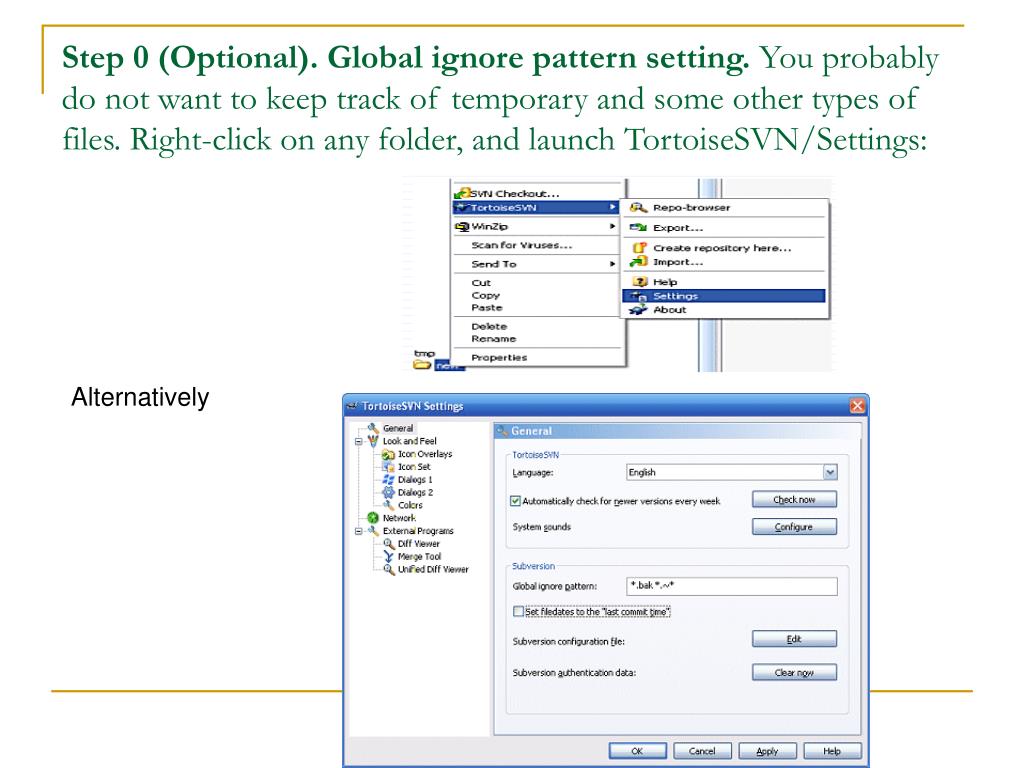Enable set filedates to last commit time
Screen dimensions: 1024x768
click(x=518, y=612)
